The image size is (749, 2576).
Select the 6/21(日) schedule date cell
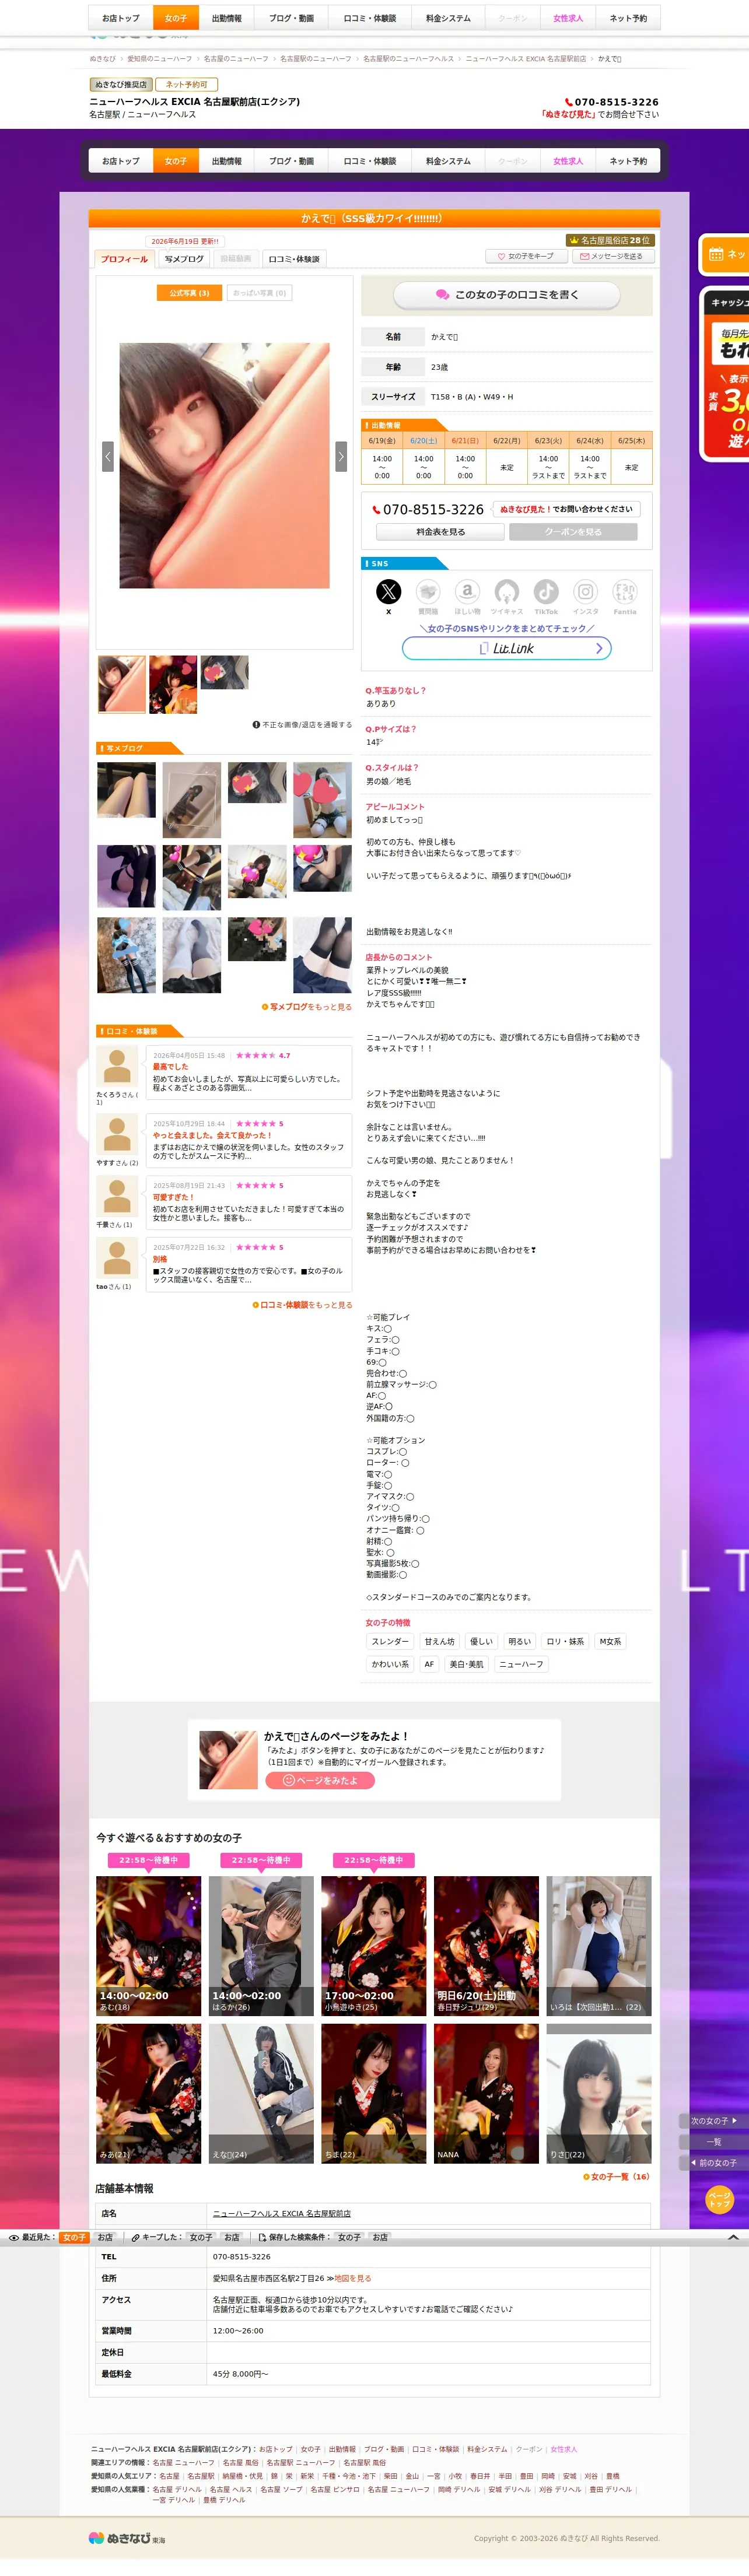(465, 440)
